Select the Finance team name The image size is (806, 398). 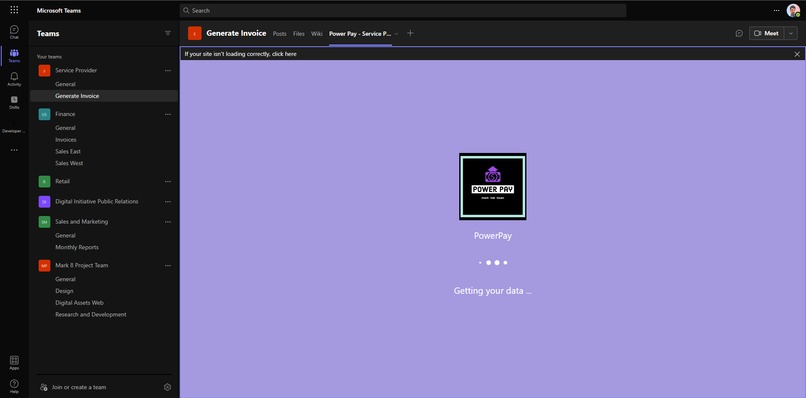[65, 114]
